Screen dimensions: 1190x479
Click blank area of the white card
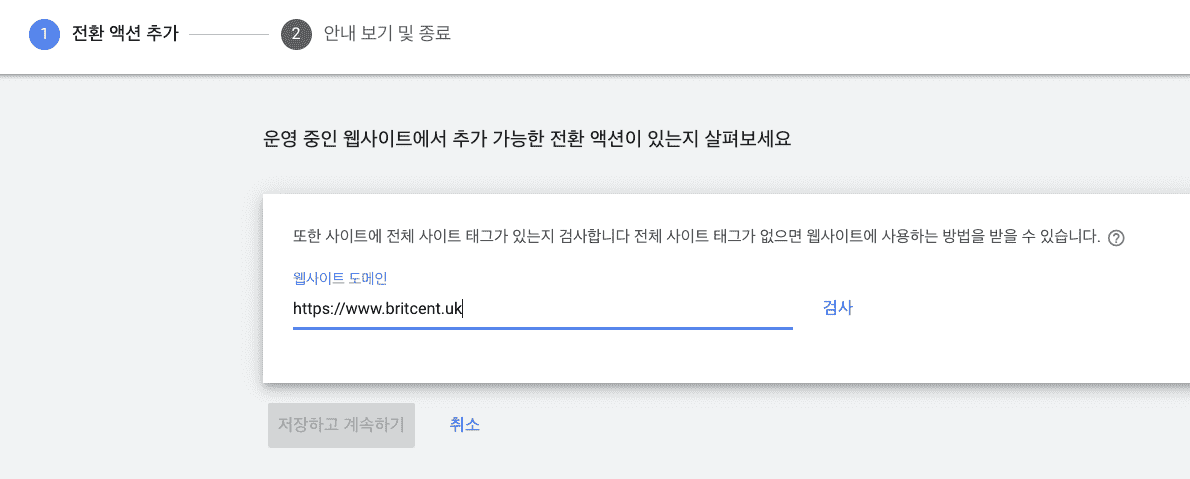(987, 349)
